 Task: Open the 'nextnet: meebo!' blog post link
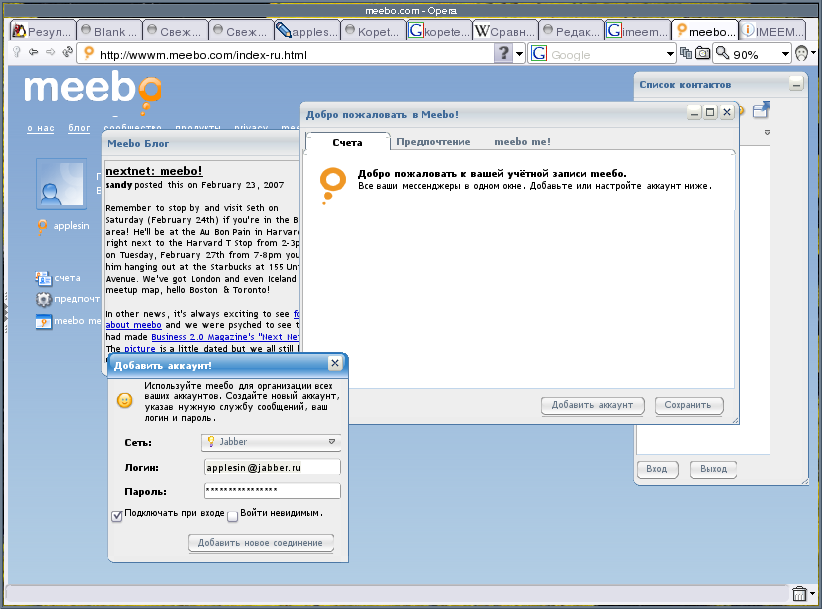click(154, 171)
